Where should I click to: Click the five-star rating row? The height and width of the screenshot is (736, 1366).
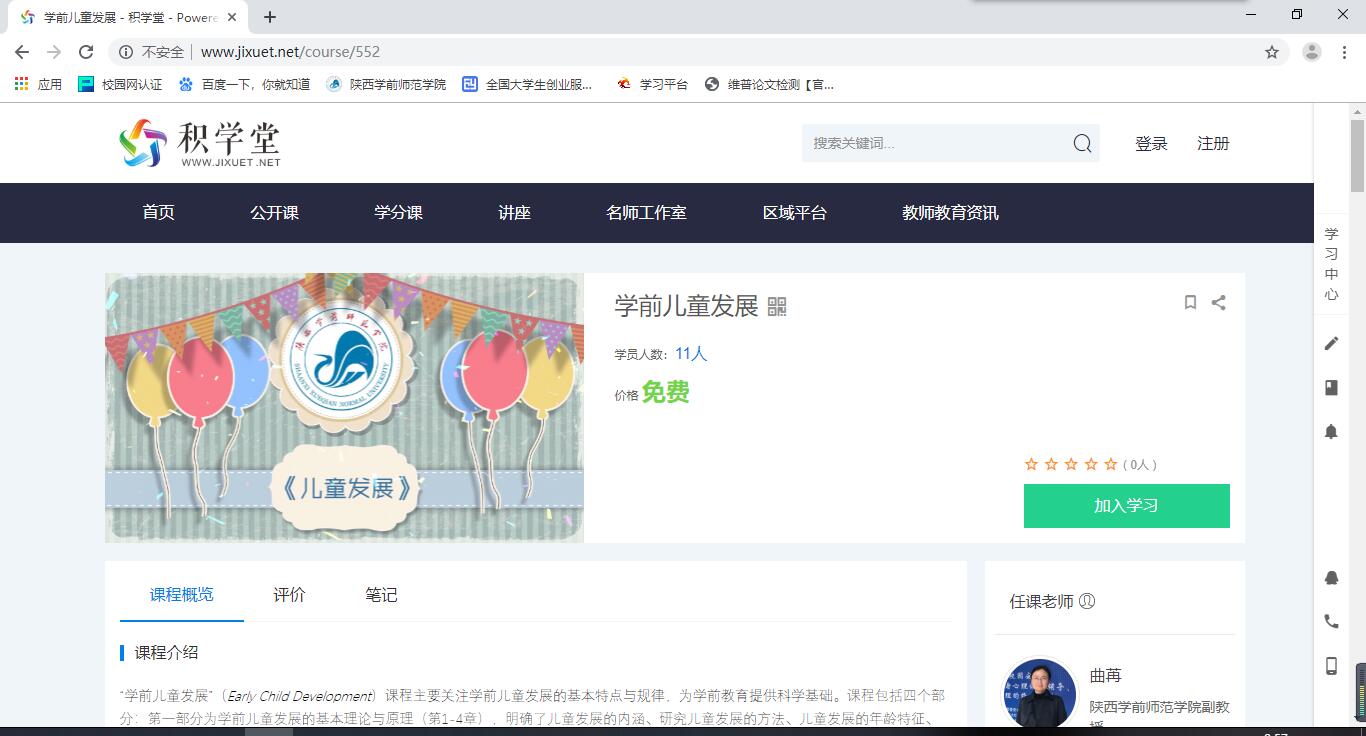[1070, 464]
